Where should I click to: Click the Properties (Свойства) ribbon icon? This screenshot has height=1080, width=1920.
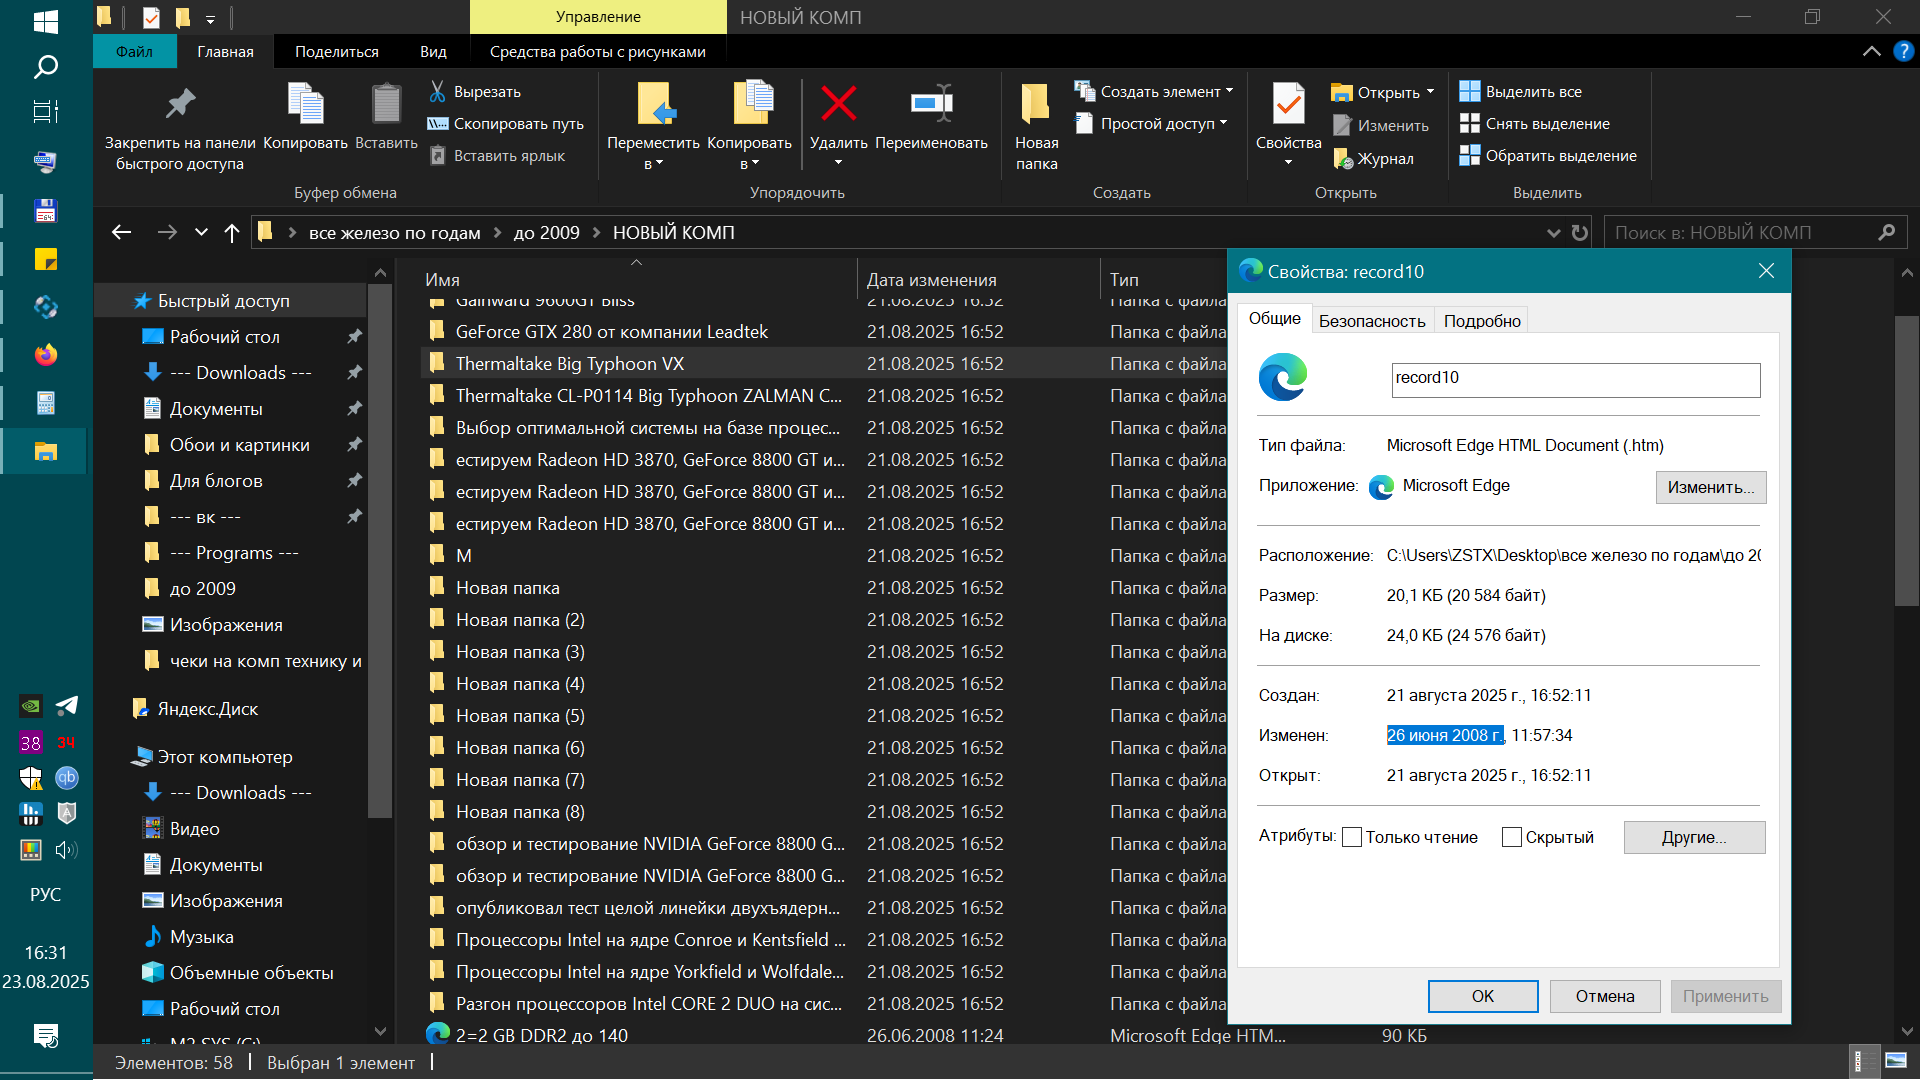point(1288,104)
